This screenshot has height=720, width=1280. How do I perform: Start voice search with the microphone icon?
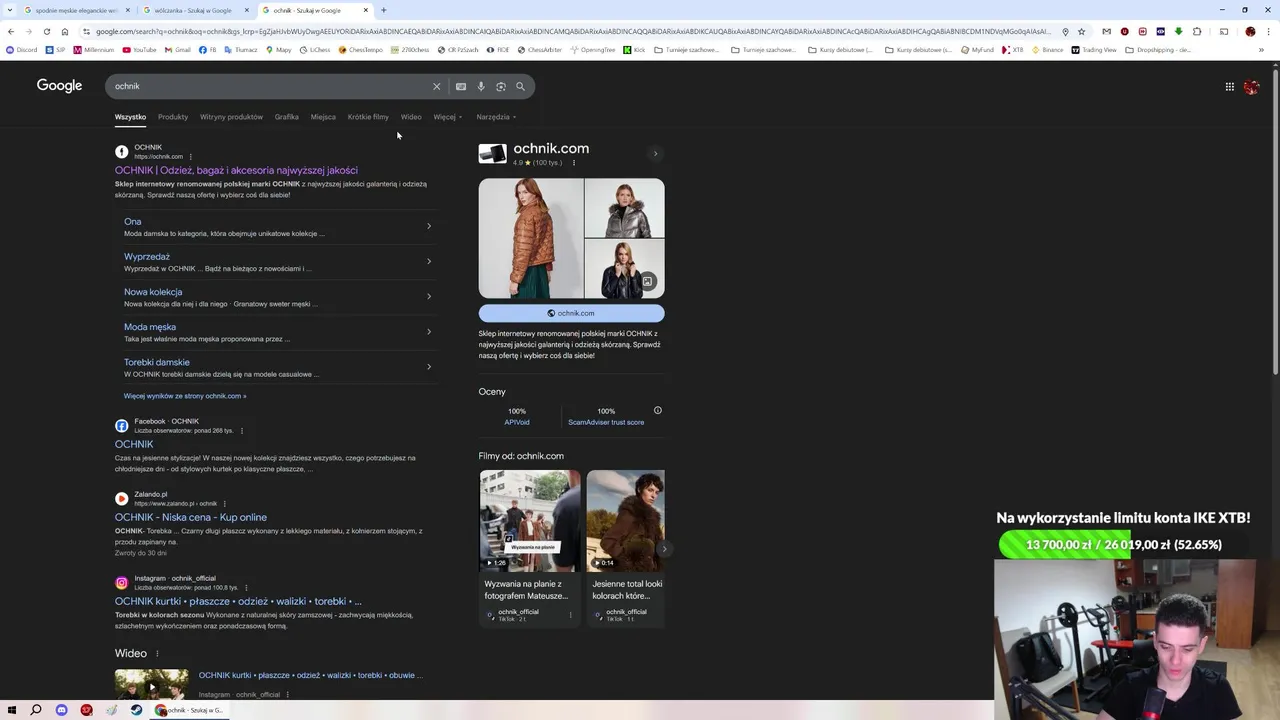(481, 86)
